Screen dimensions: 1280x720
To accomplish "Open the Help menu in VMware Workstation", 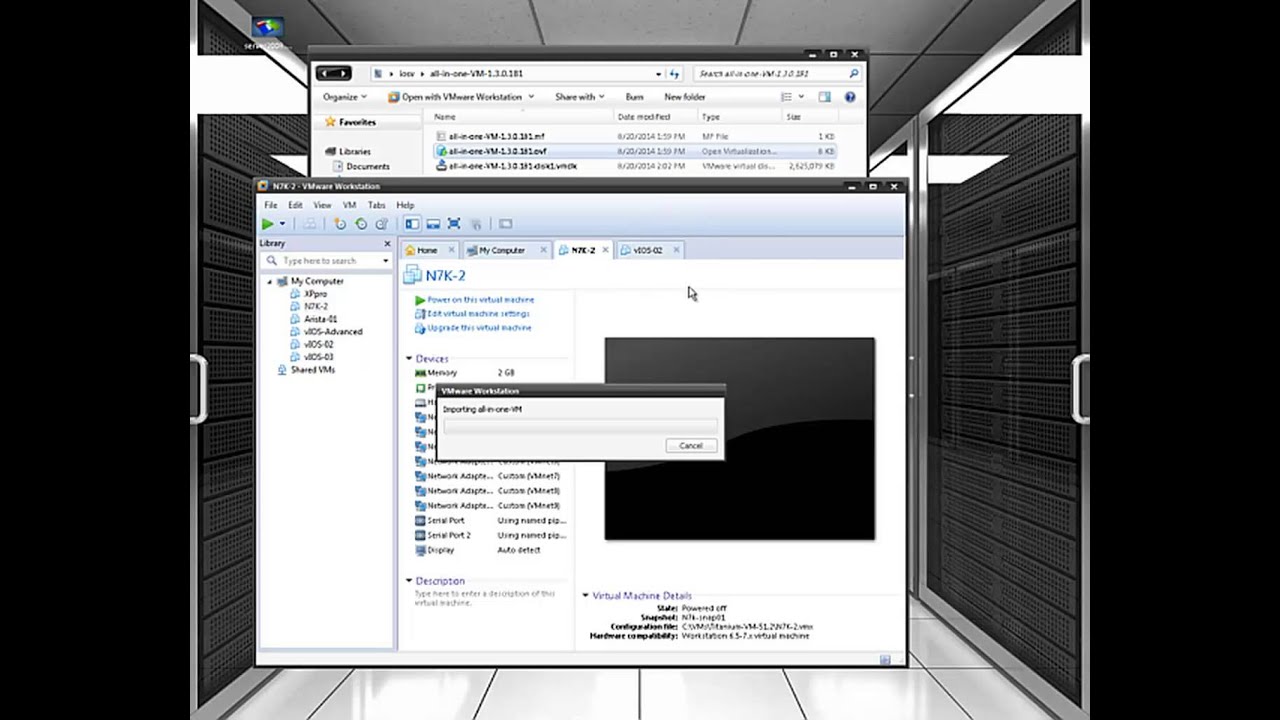I will (405, 205).
